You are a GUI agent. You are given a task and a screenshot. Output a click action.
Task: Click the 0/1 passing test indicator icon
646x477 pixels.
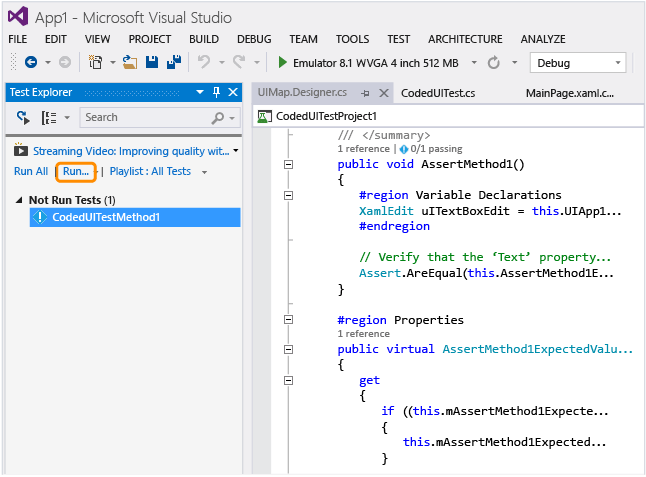[x=404, y=149]
